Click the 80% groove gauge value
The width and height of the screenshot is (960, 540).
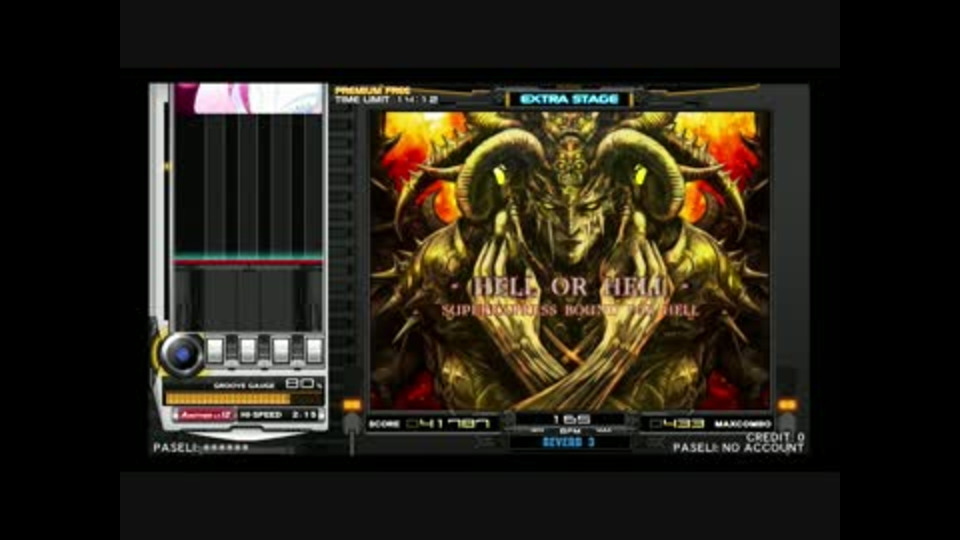point(304,384)
